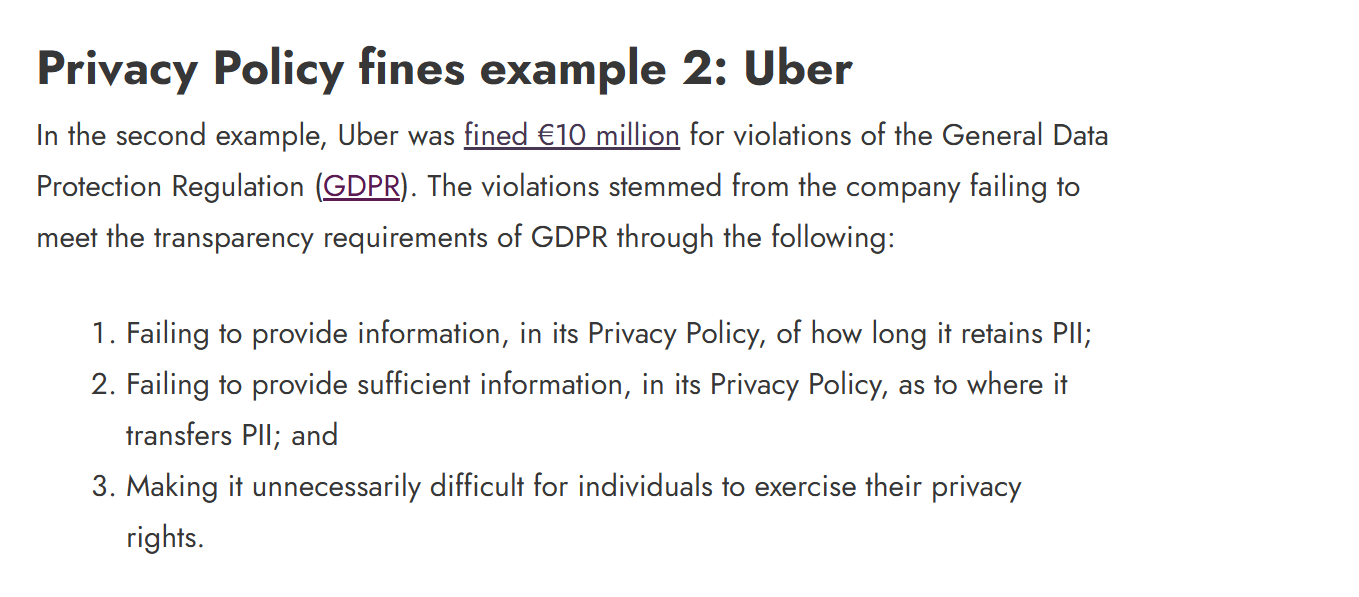This screenshot has height=597, width=1359.
Task: Click the list number "1." marker
Action: click(104, 334)
